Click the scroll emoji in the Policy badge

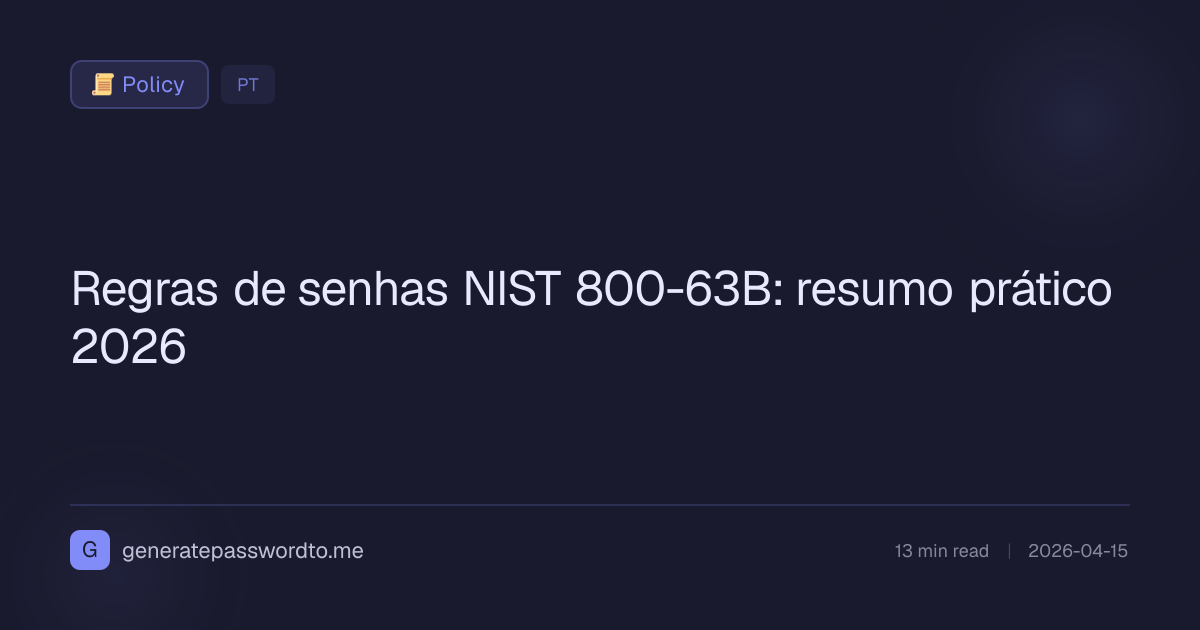[102, 85]
